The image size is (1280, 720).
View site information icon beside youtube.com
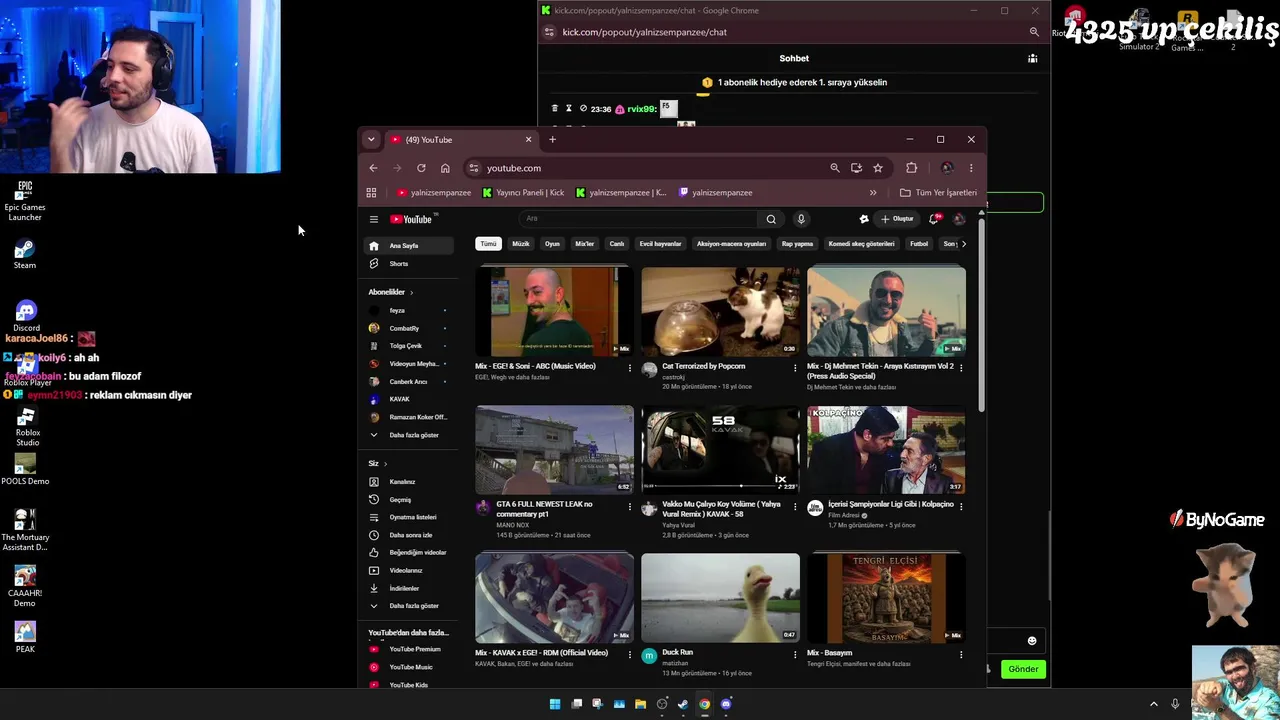(474, 168)
